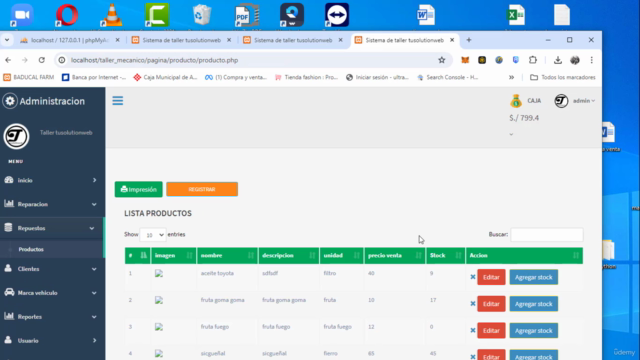Open the MetaMask fox extension
Screen dimensions: 640x360
[465, 60]
